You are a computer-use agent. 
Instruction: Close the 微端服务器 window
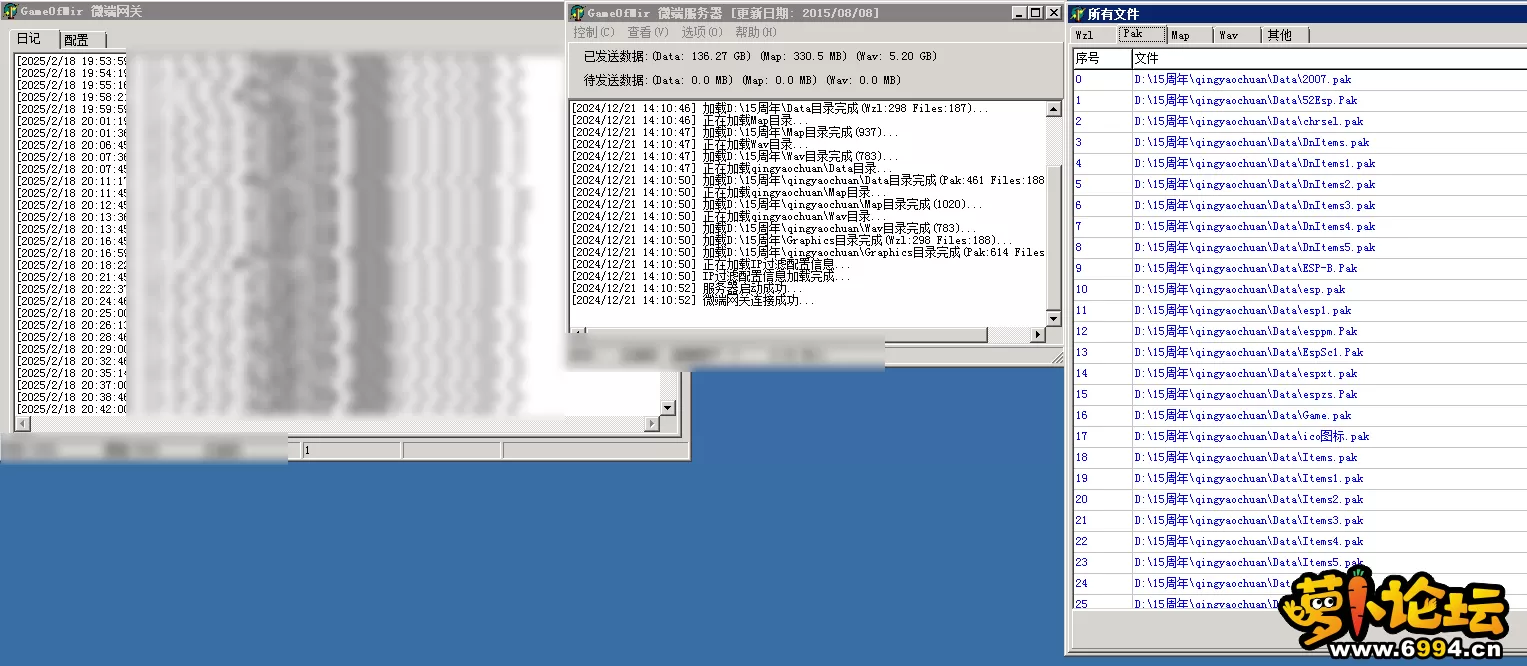1052,13
